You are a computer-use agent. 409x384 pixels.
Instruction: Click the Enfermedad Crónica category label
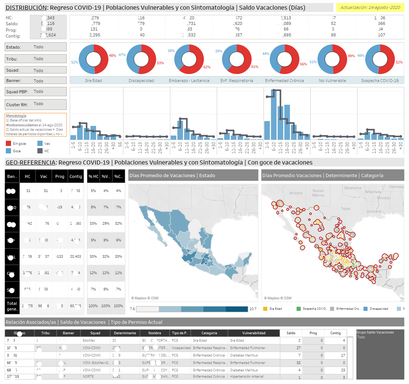point(284,80)
